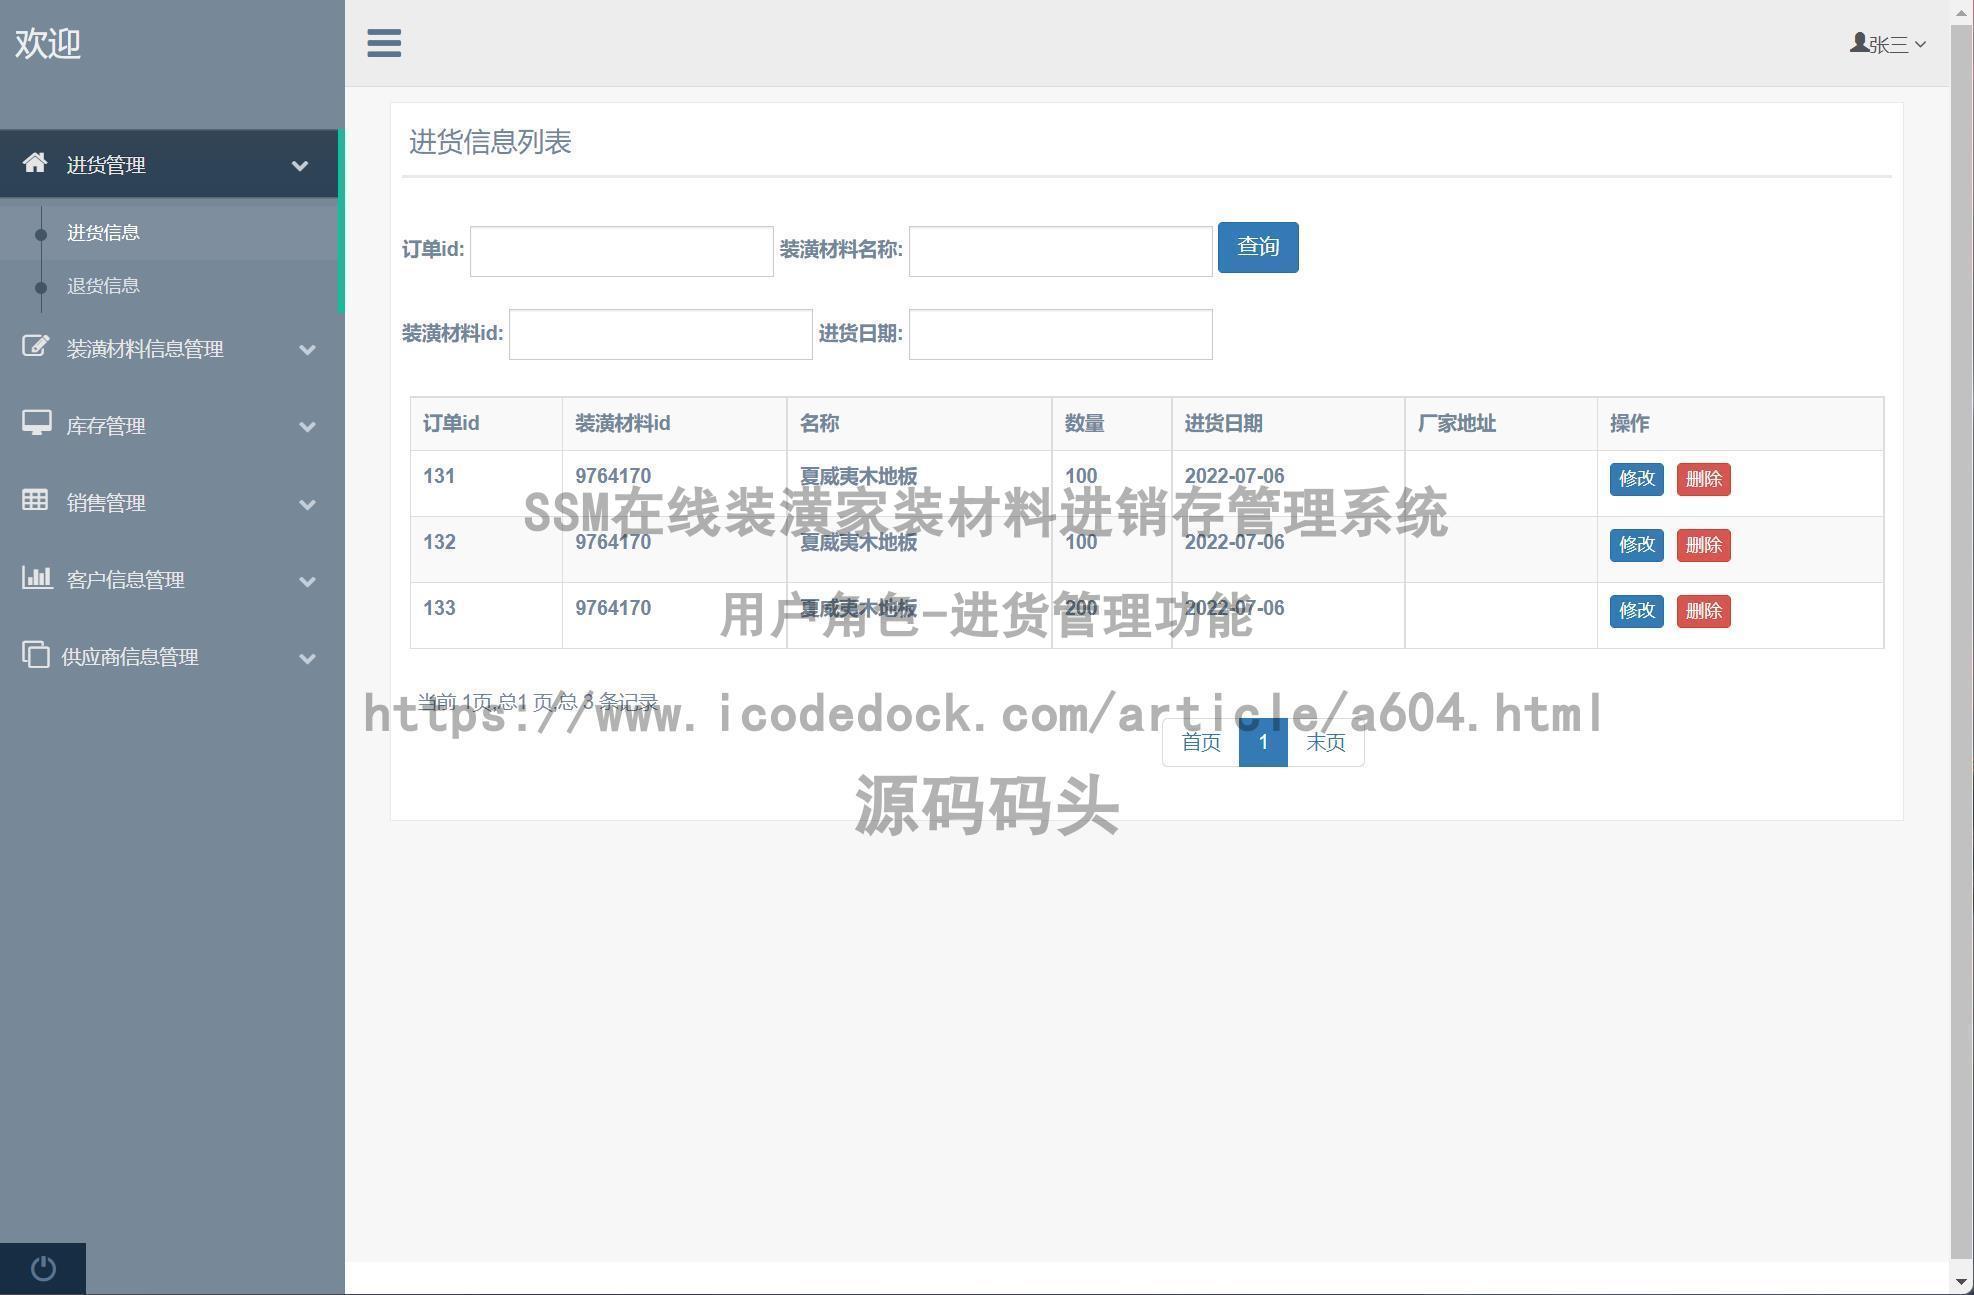Image resolution: width=1974 pixels, height=1295 pixels.
Task: Click 删除 on order 133
Action: [1703, 611]
